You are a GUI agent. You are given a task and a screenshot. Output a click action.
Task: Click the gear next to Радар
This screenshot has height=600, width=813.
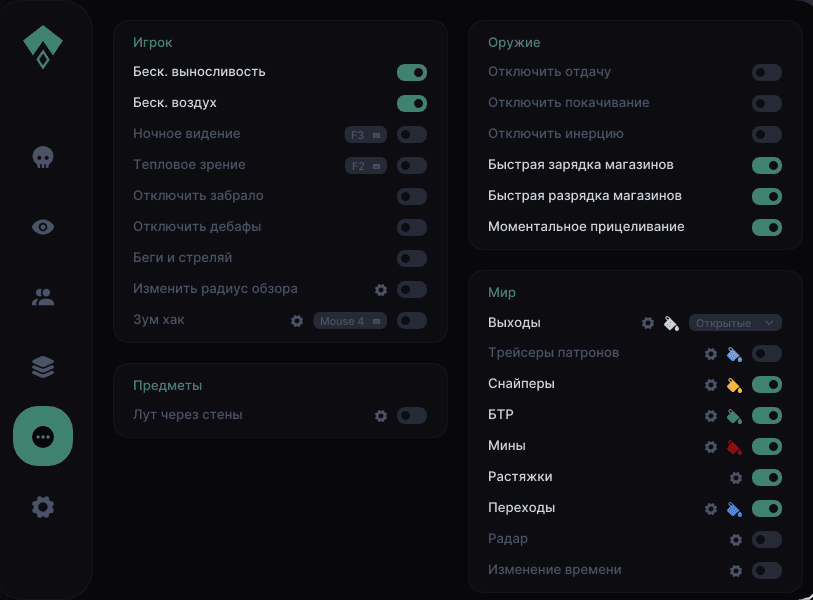pyautogui.click(x=736, y=540)
